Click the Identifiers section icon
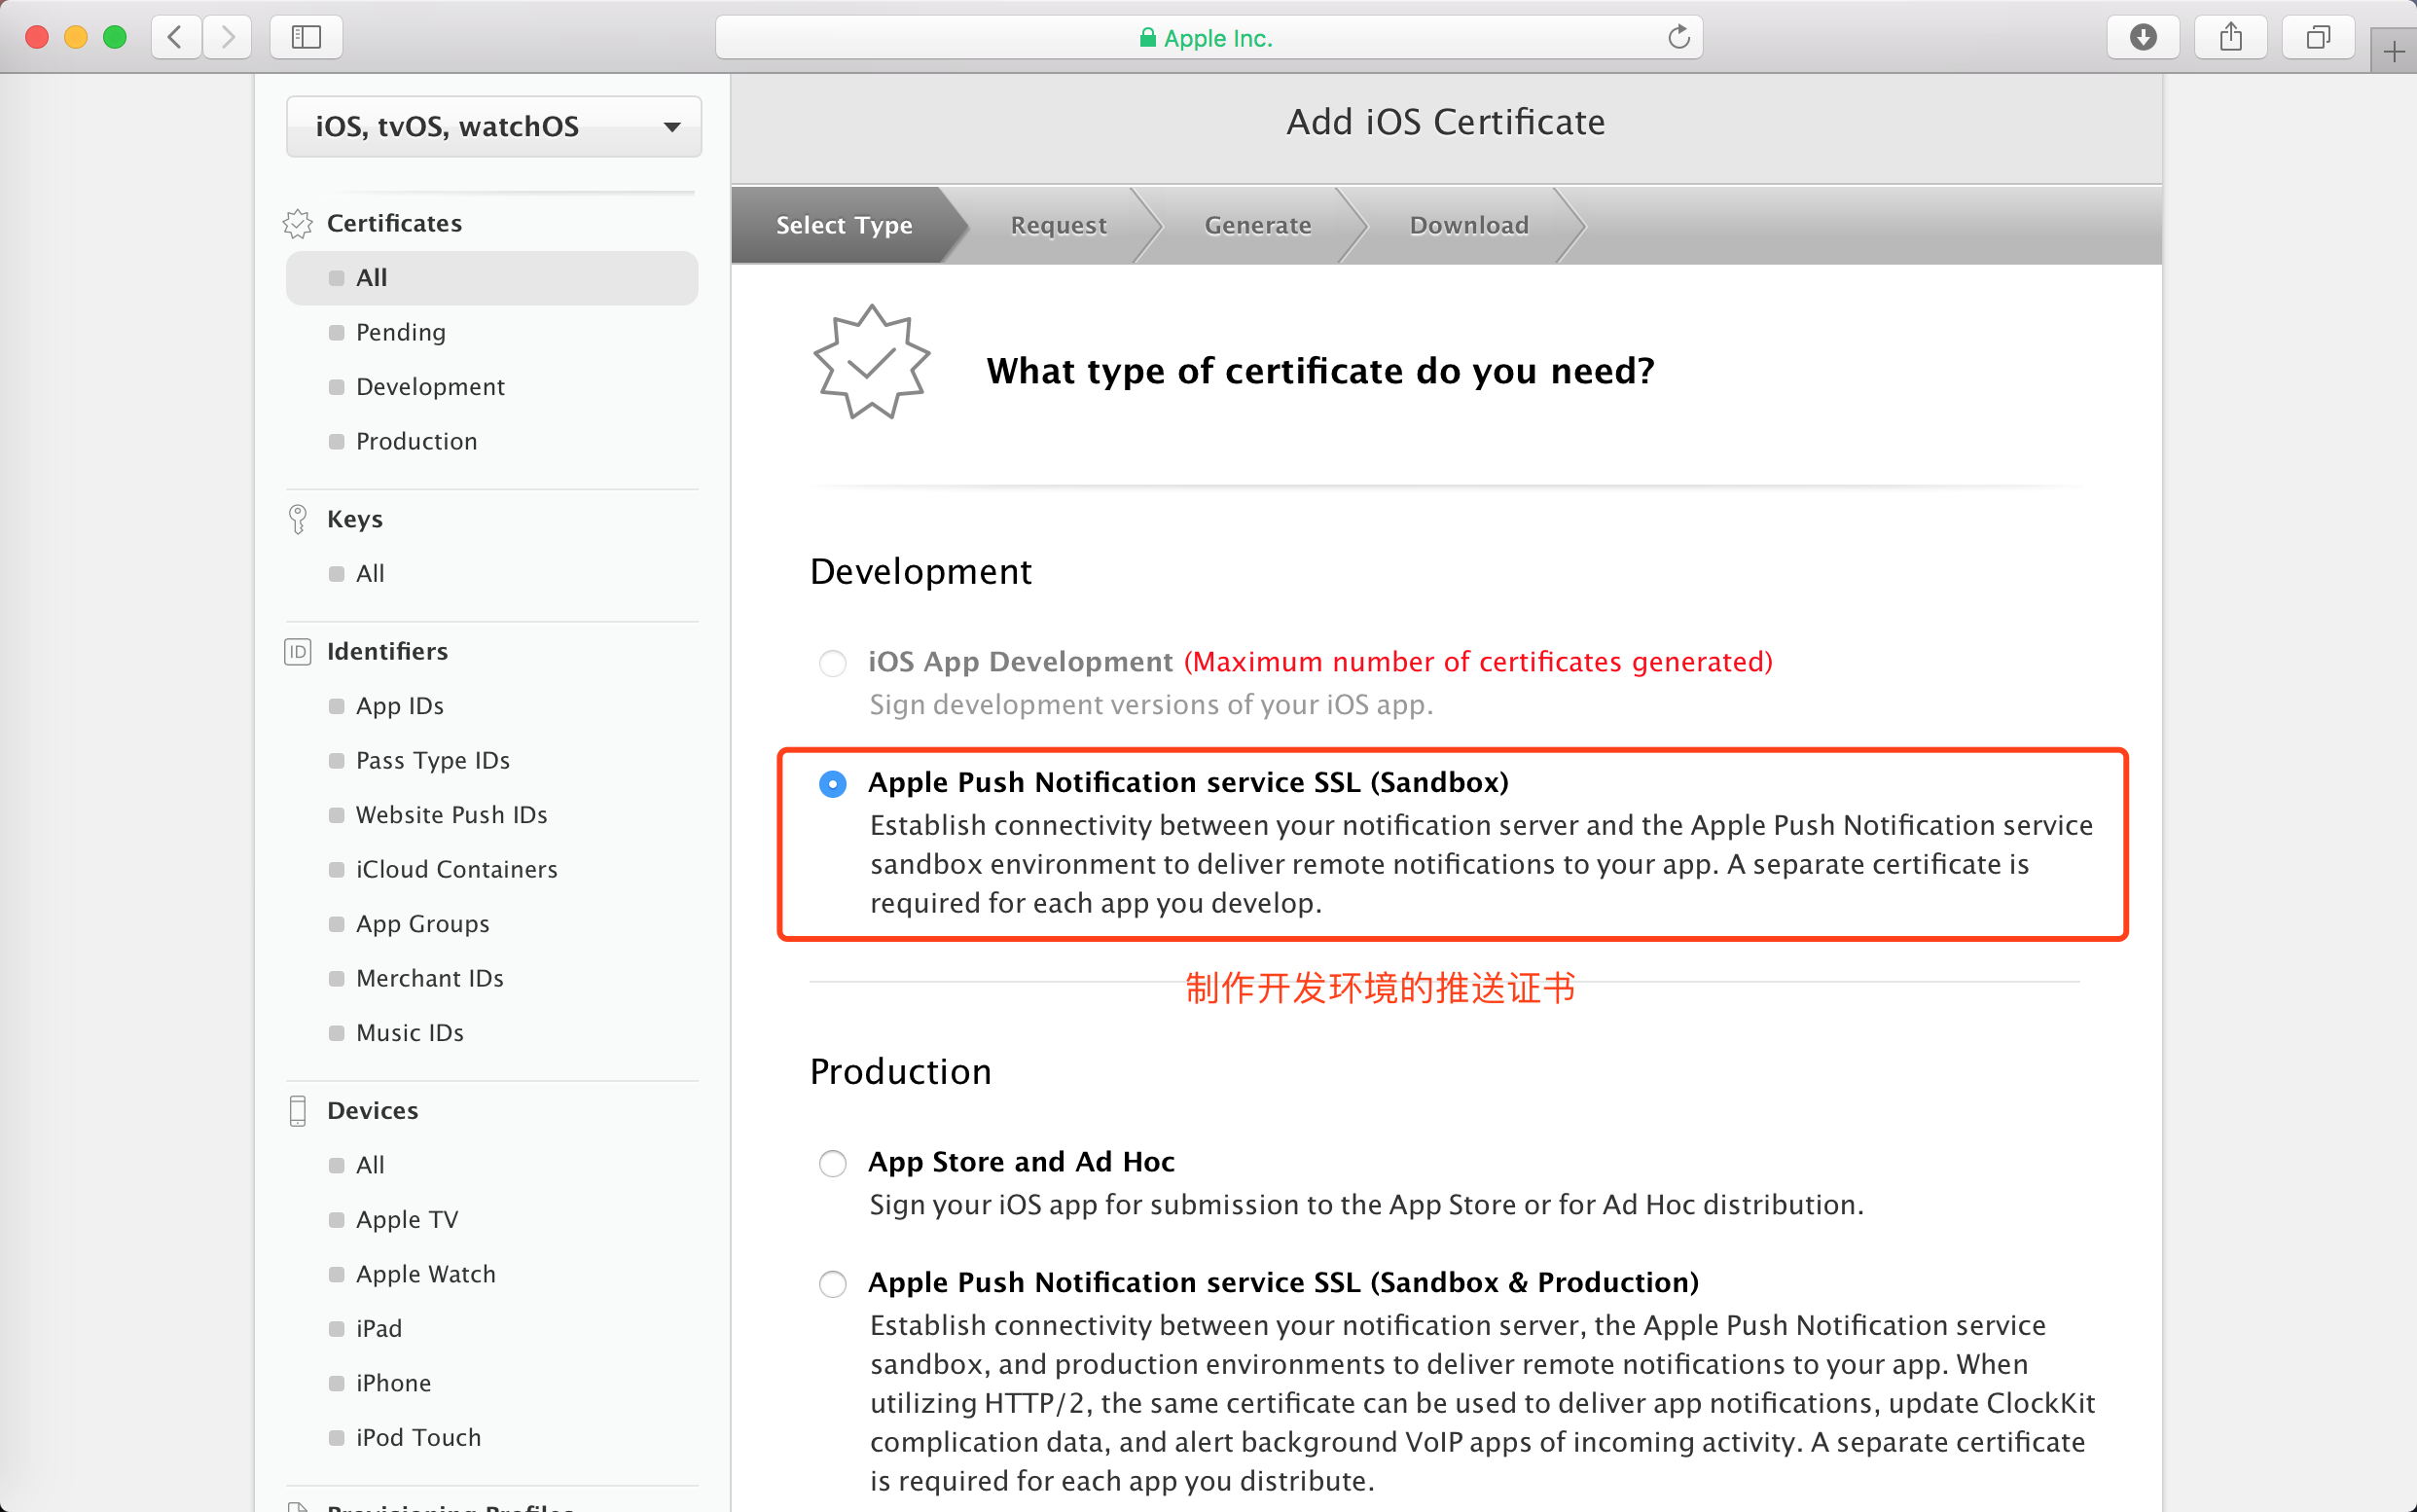Screen dimensions: 2417x1512 click(296, 650)
